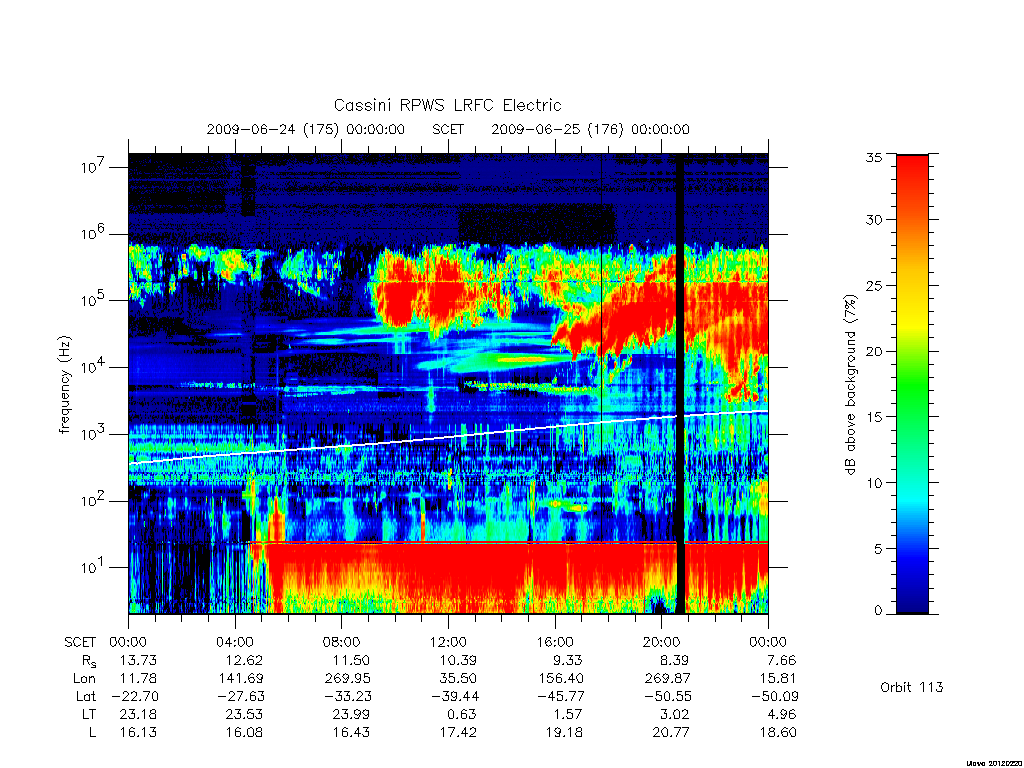Click the start date '2009-06-24 (175) 00:00:00'

tap(306, 129)
